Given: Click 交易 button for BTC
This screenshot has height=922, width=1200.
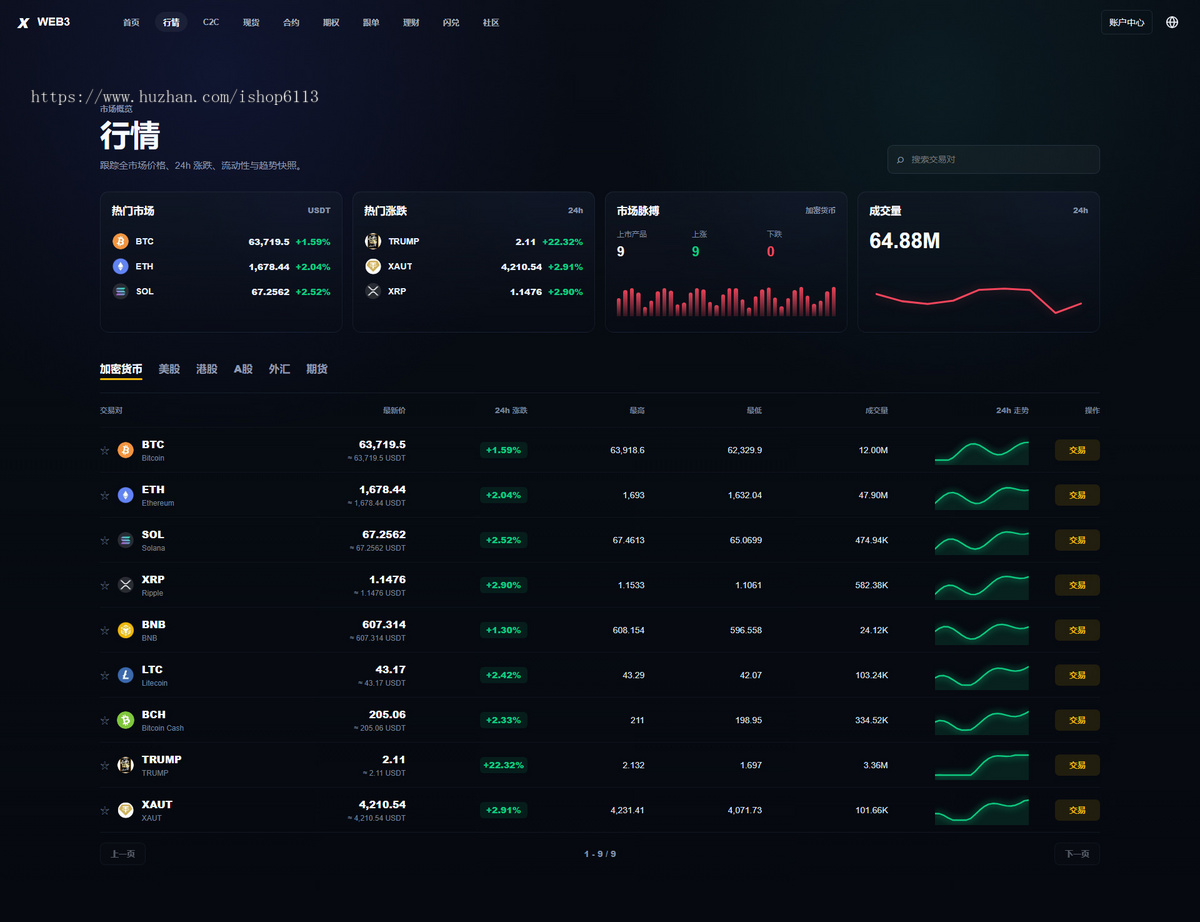Looking at the screenshot, I should point(1077,450).
